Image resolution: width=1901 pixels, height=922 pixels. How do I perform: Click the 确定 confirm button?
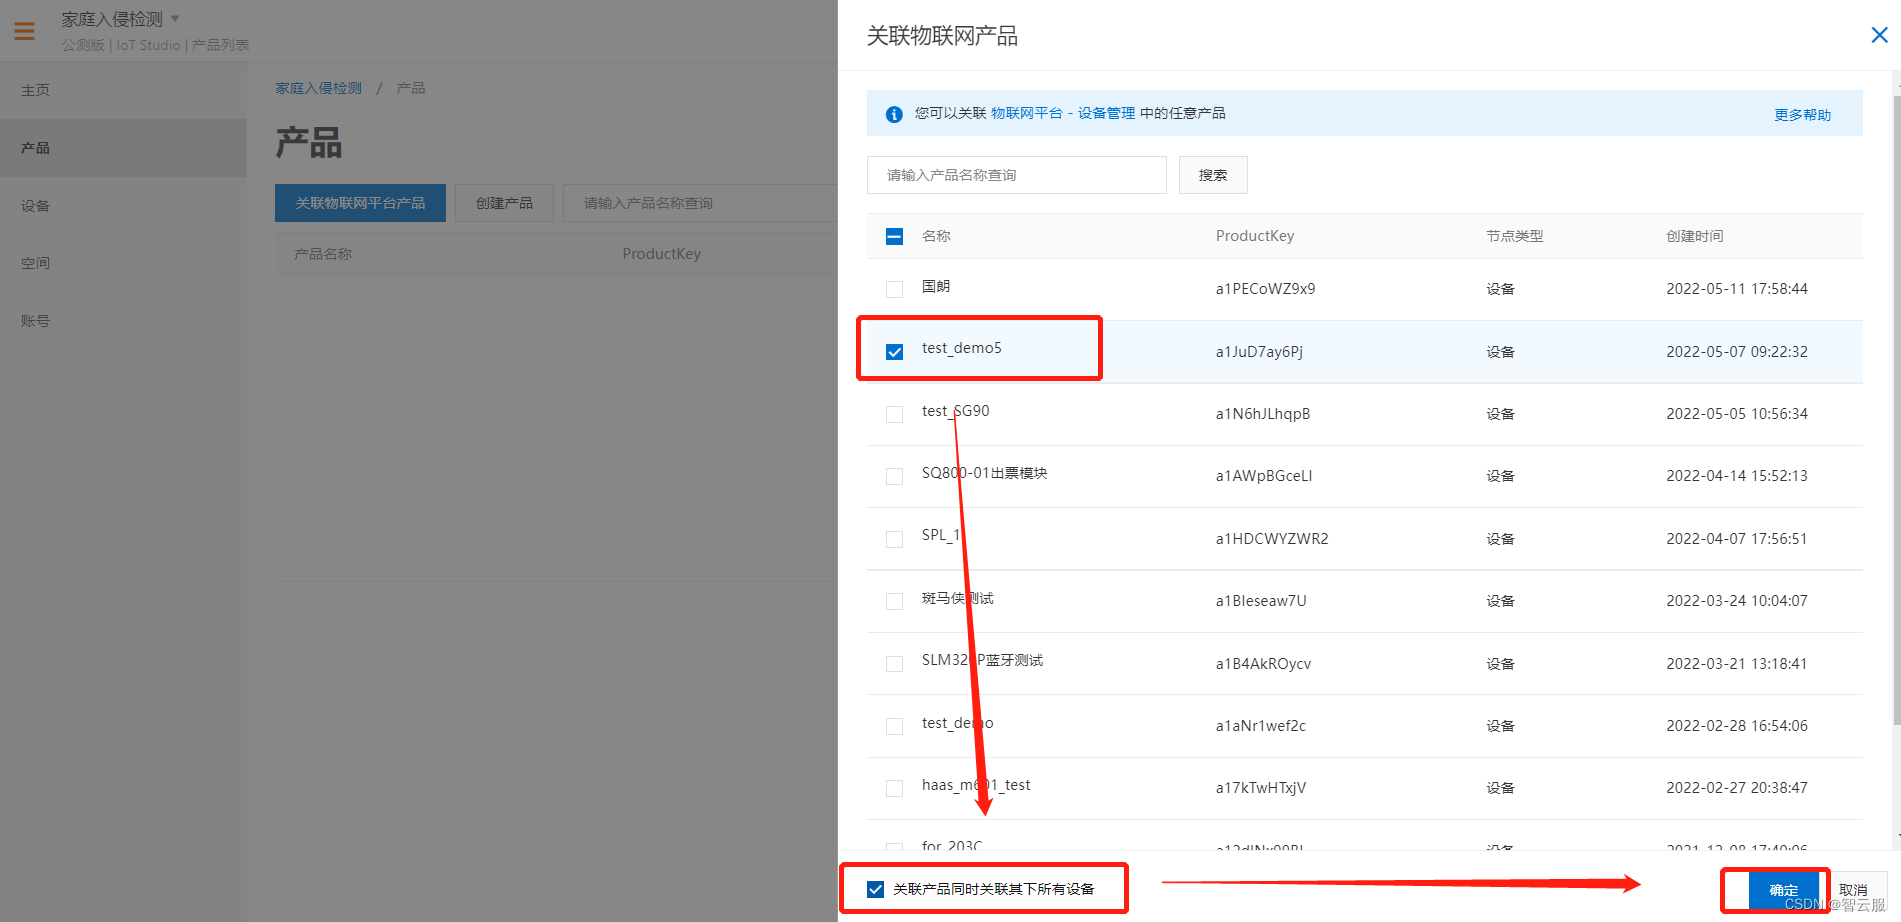tap(1783, 890)
